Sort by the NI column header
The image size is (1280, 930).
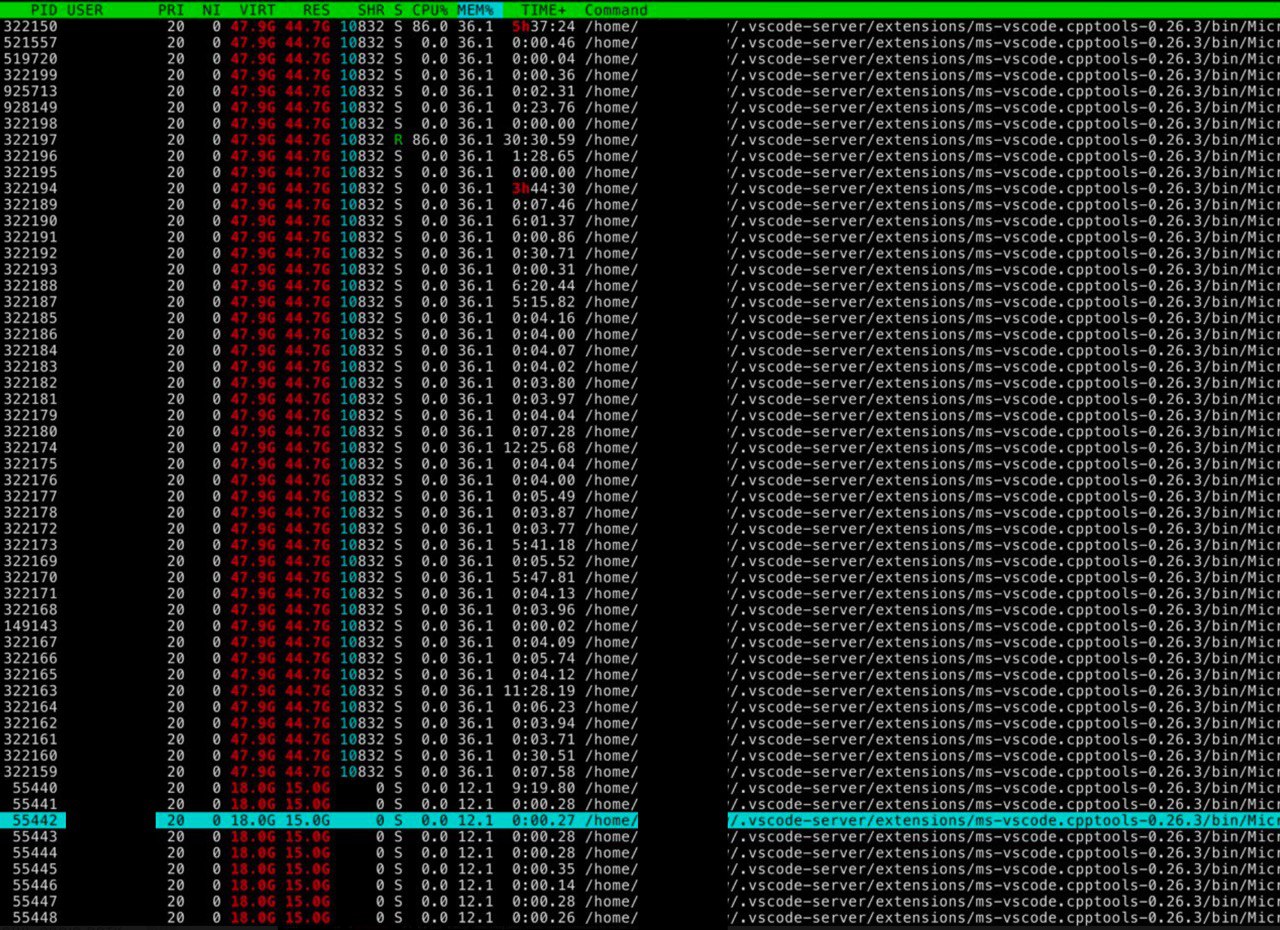[x=211, y=10]
